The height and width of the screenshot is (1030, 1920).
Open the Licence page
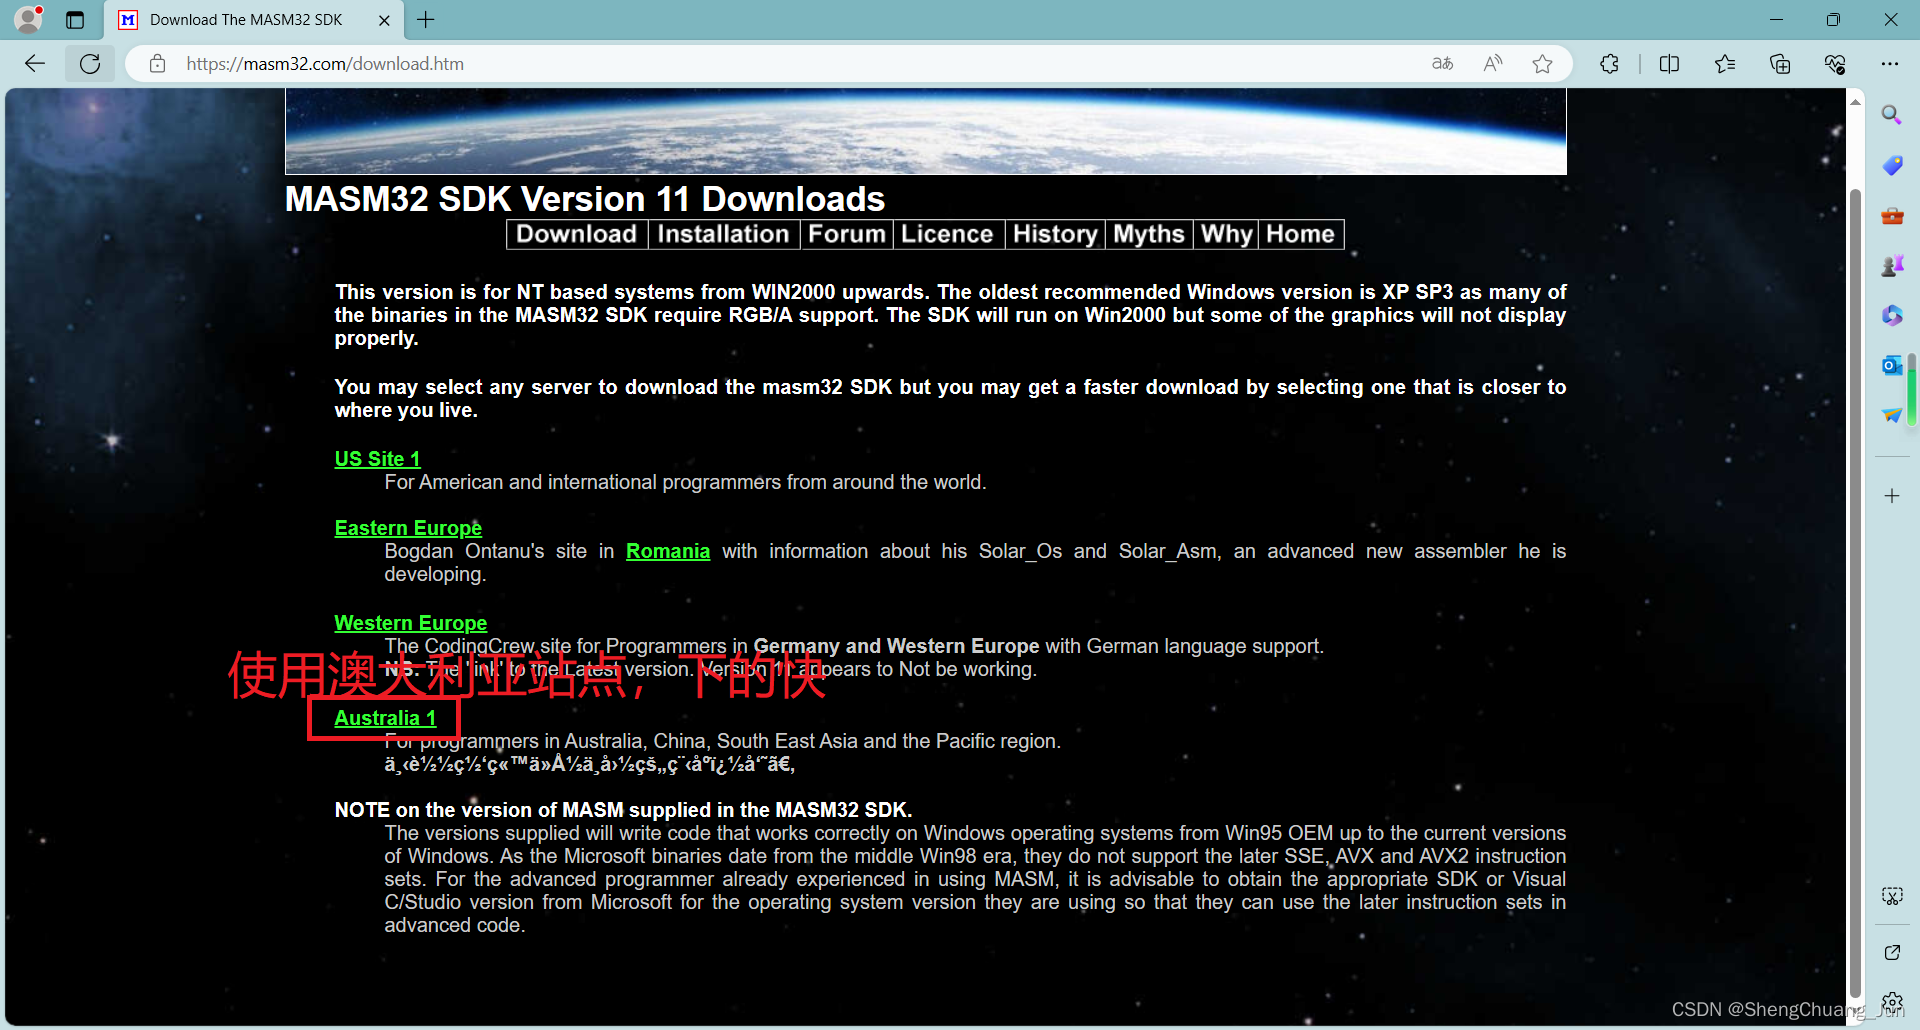click(947, 234)
